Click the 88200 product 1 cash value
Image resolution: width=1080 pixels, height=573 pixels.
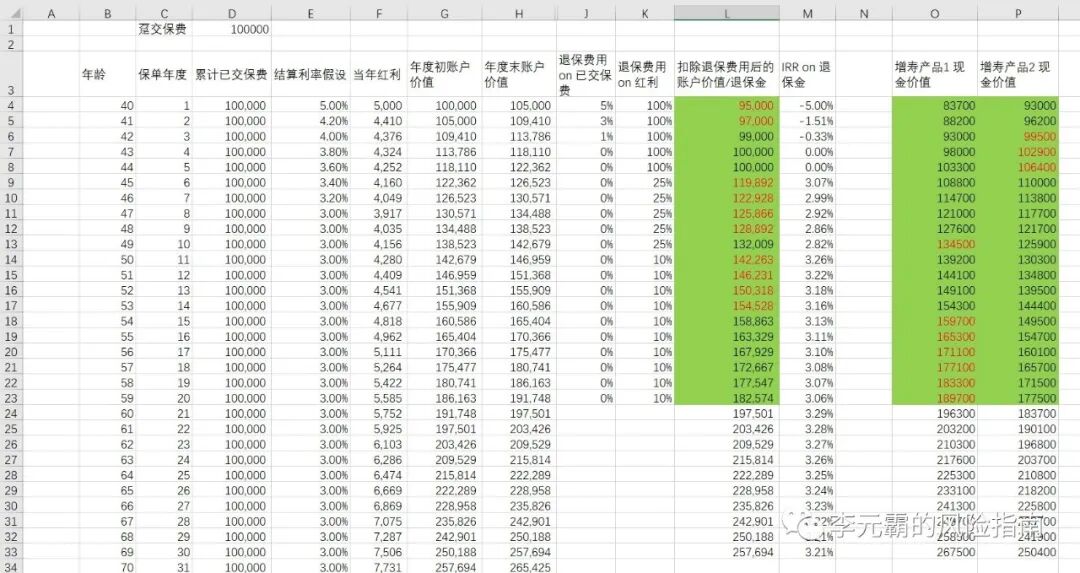coord(935,121)
